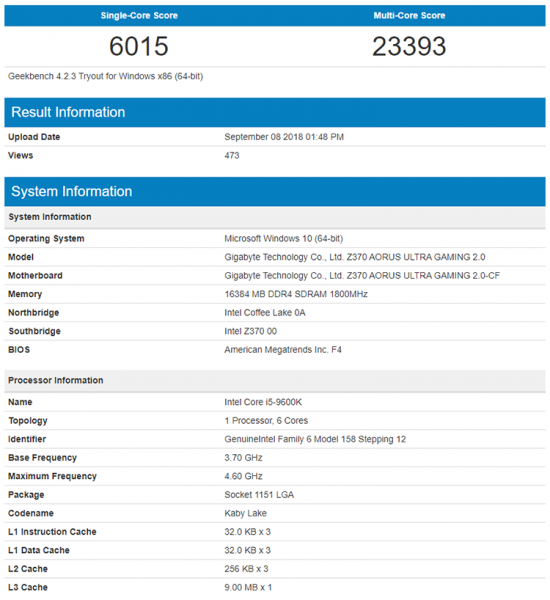Click the 3.70 GHz value
Viewport: 550px width, 600px height.
(243, 458)
